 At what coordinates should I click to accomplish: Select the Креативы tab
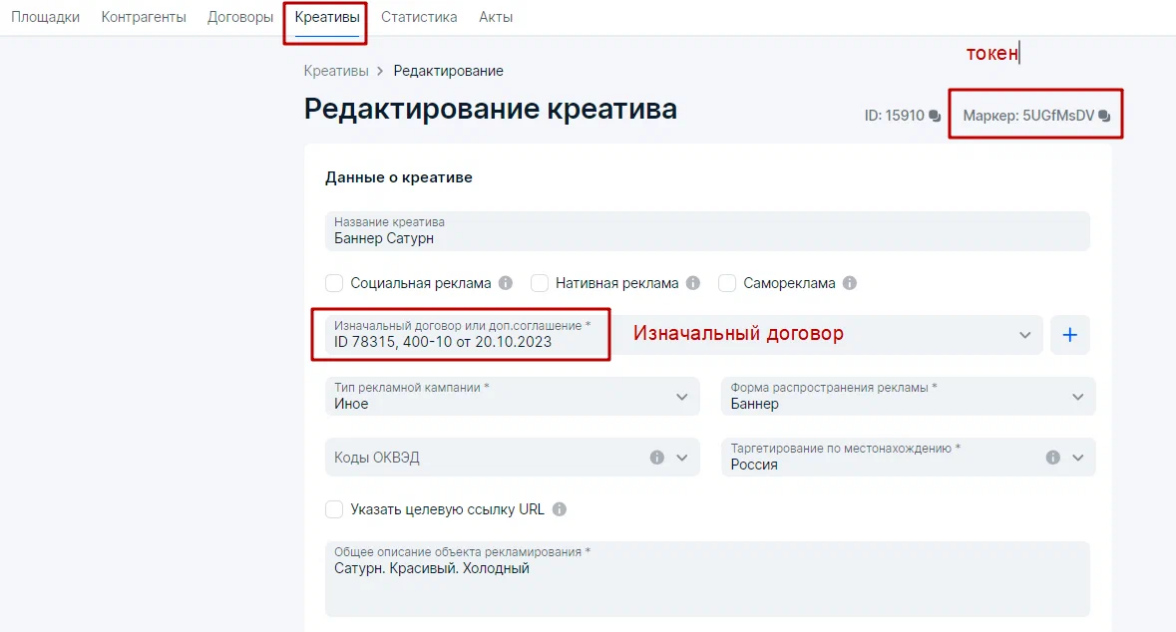point(327,17)
